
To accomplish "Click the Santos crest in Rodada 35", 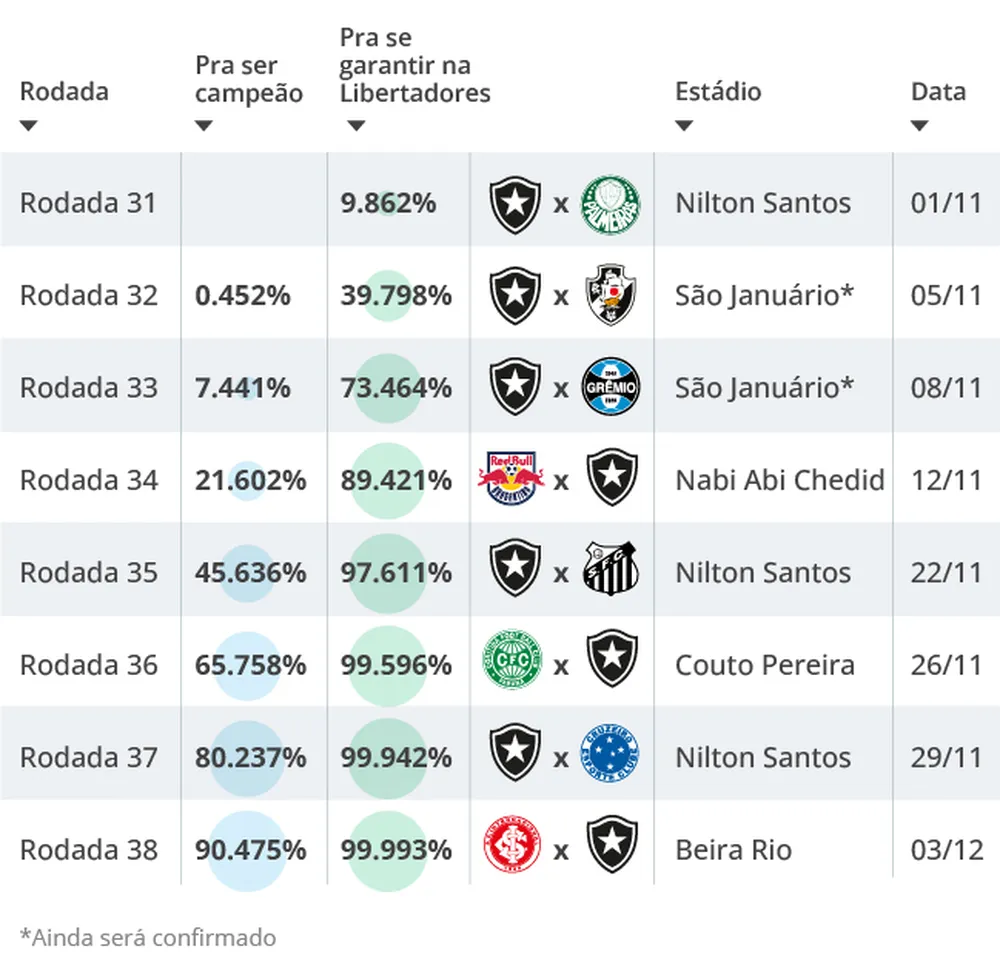I will (610, 572).
